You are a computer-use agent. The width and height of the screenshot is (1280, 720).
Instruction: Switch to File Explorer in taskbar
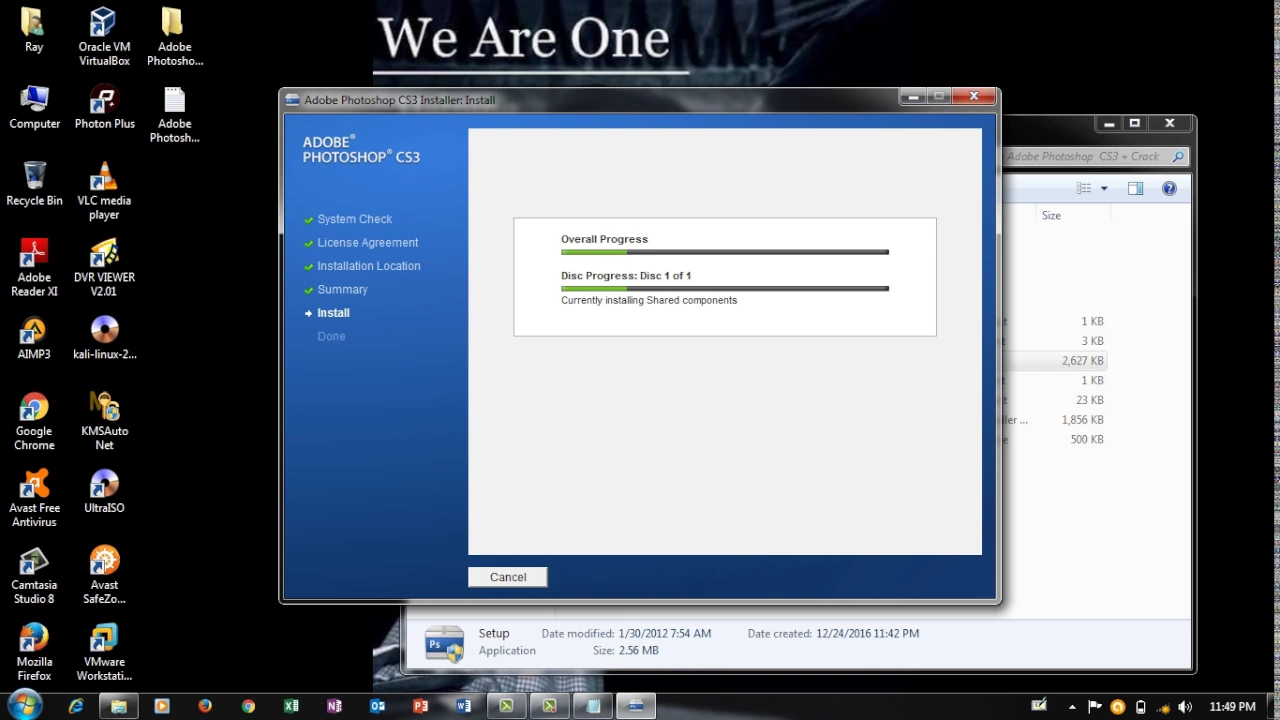click(119, 706)
